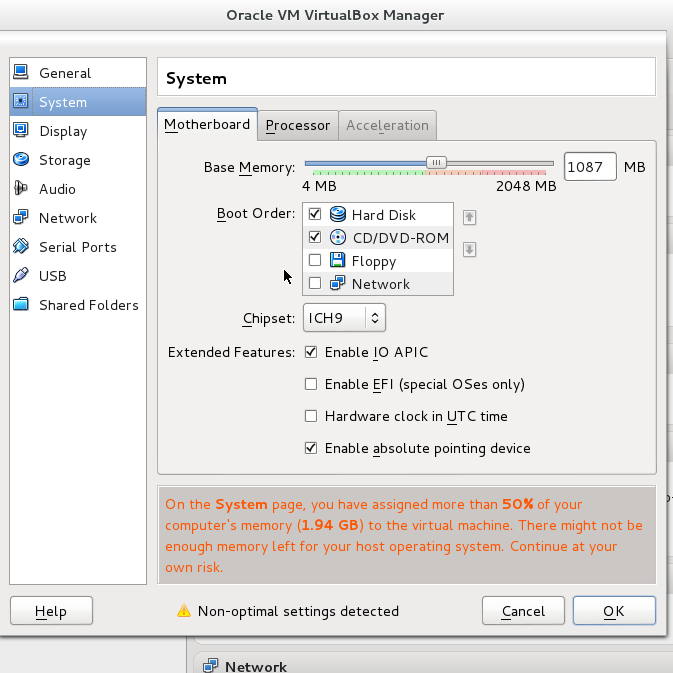Click the '4 MB' minimum memory label
This screenshot has height=673, width=673.
point(319,186)
